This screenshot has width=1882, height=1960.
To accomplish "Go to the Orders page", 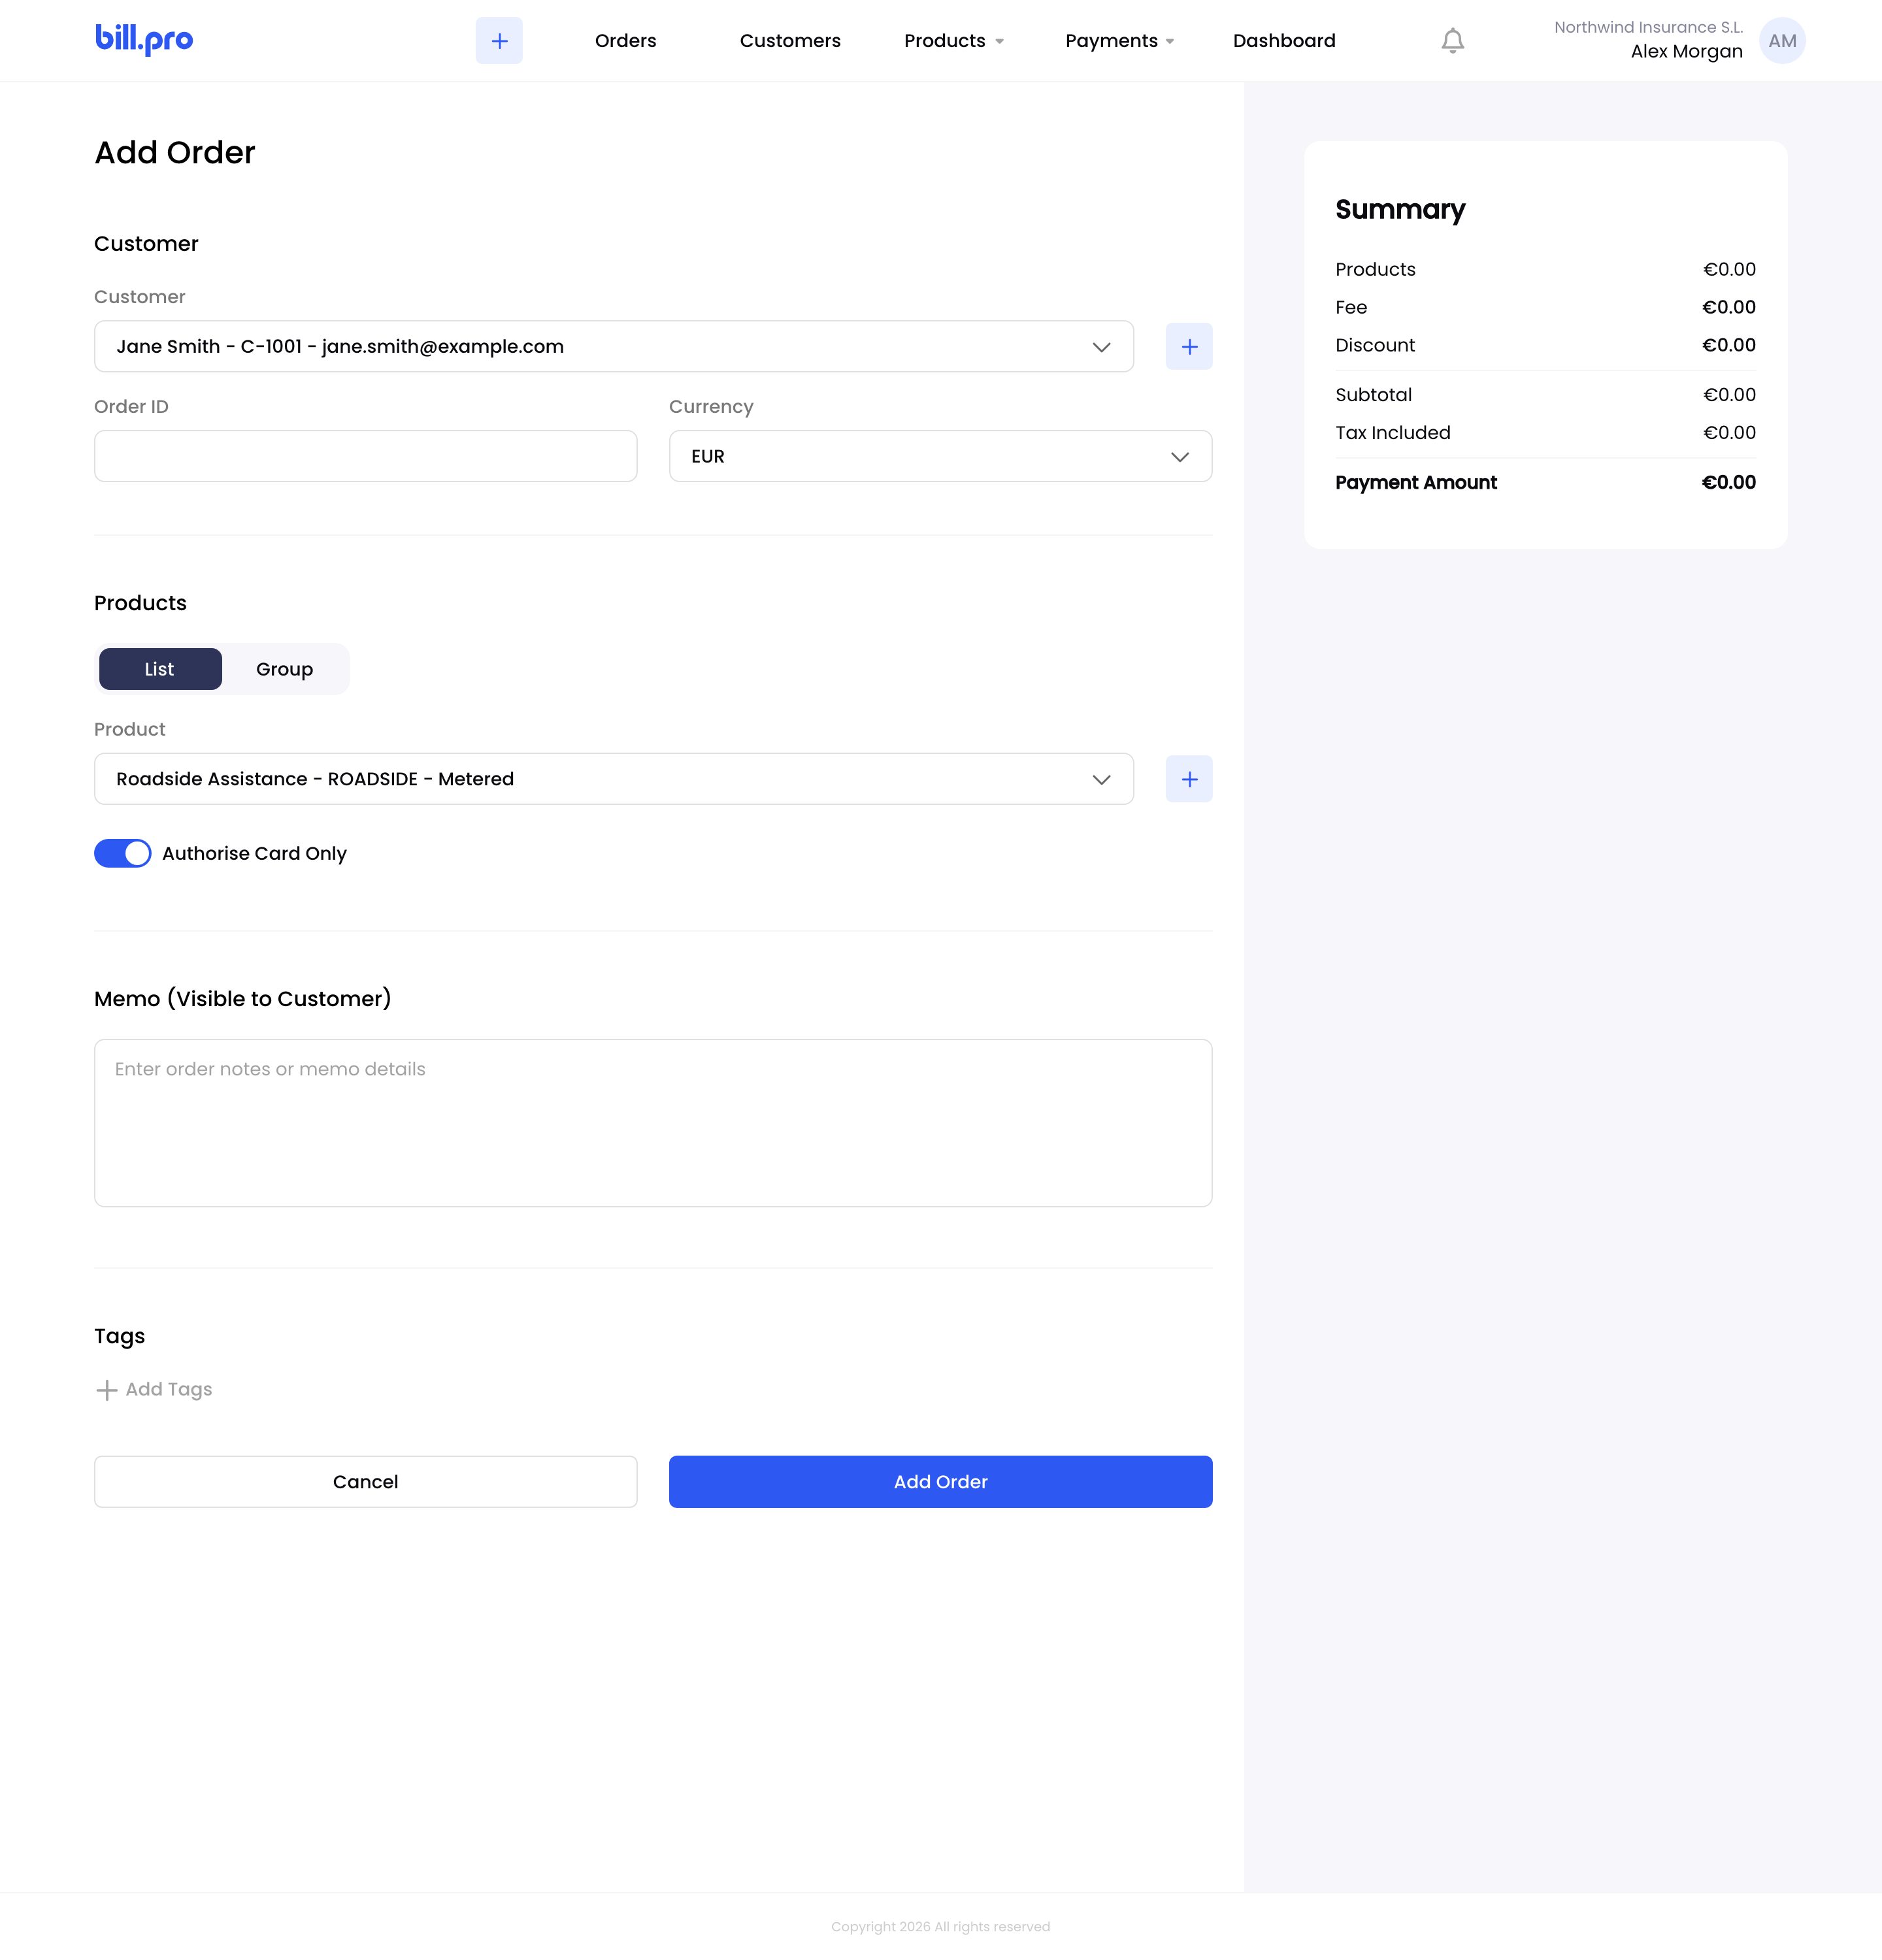I will (x=626, y=41).
